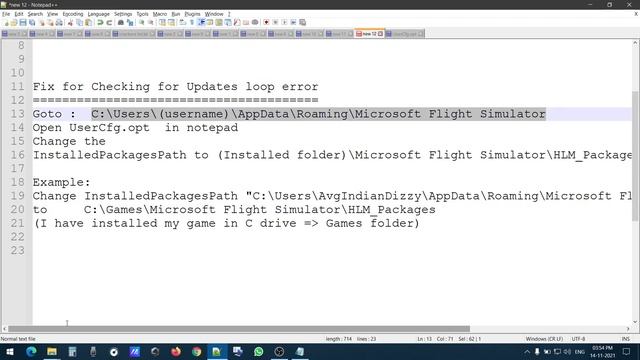Screen dimensions: 640x360
Task: Click the horizontal scrollbar thumb
Action: tap(239, 329)
